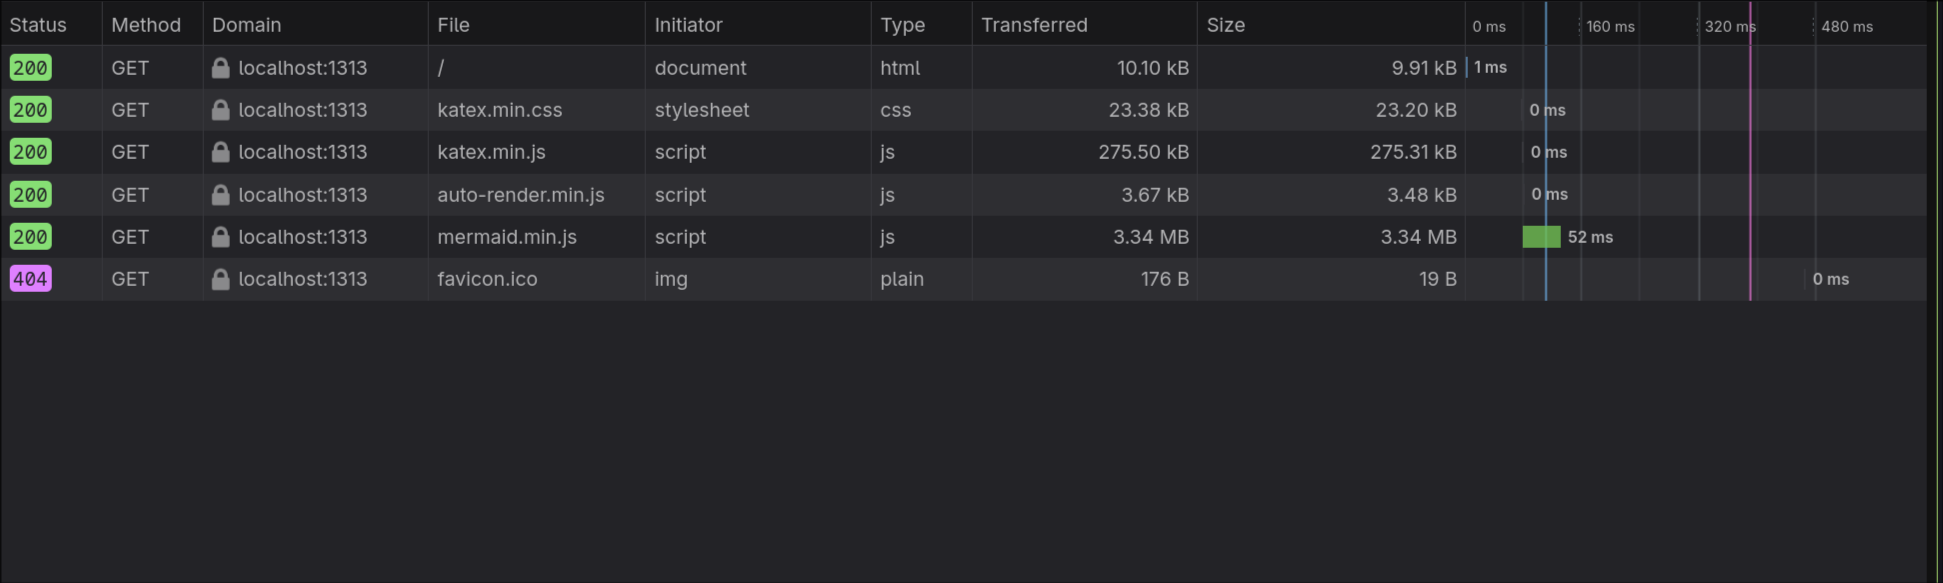Click the 404 status badge on the favicon.ico row
Viewport: 1943px width, 583px height.
click(x=30, y=279)
